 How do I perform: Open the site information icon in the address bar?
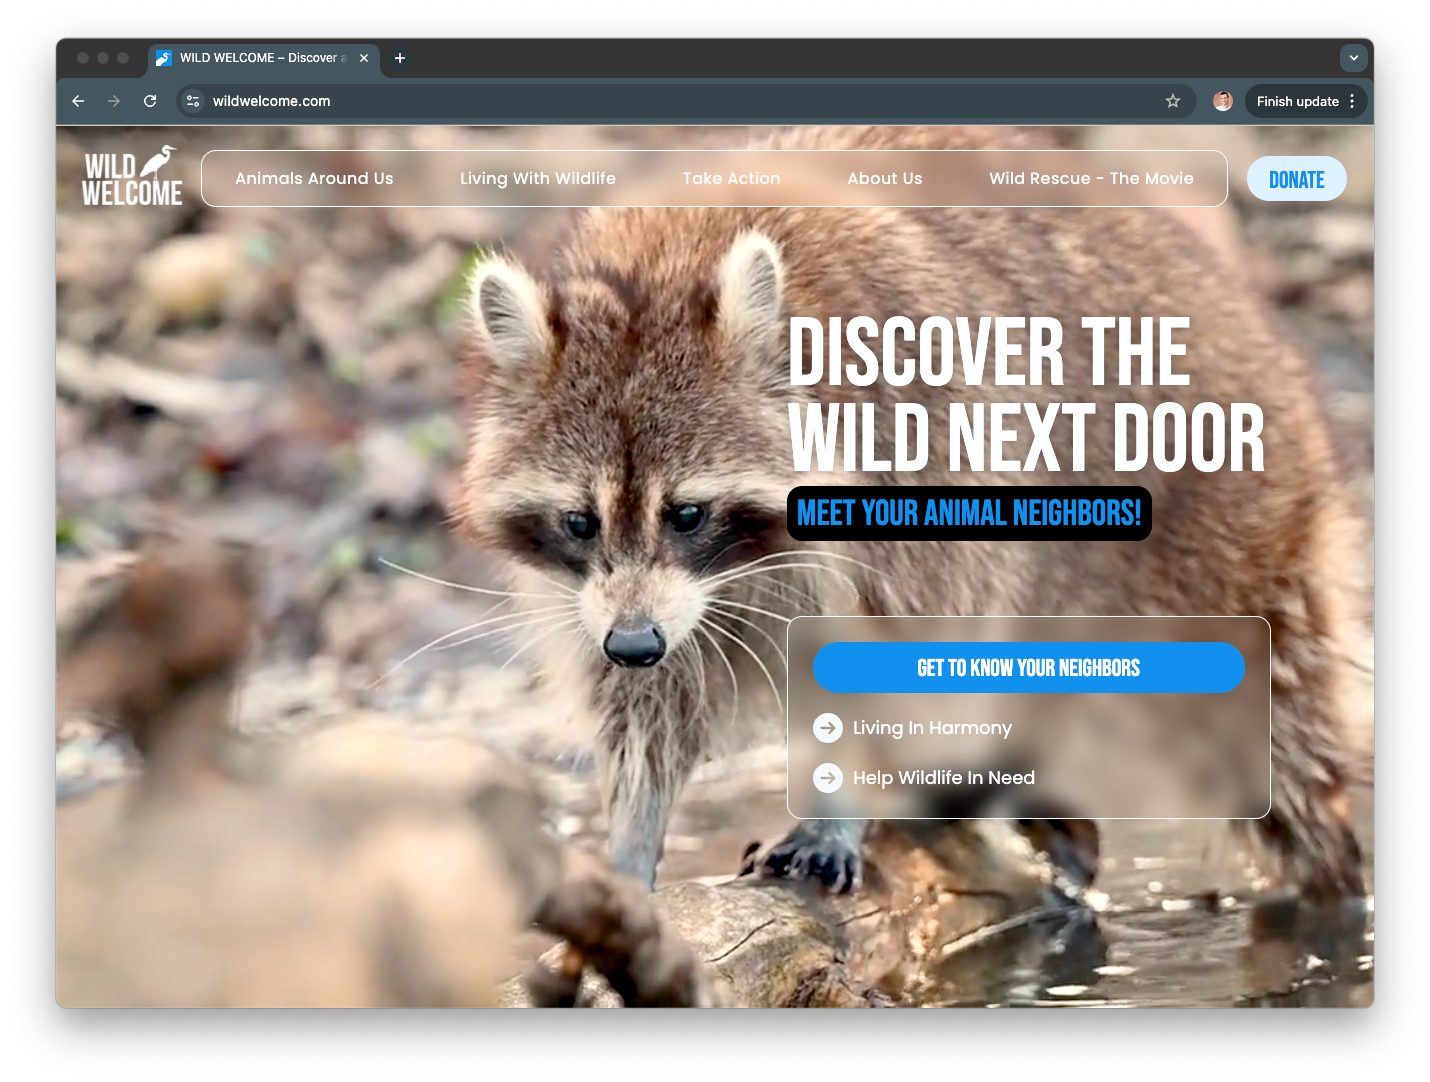click(x=194, y=101)
